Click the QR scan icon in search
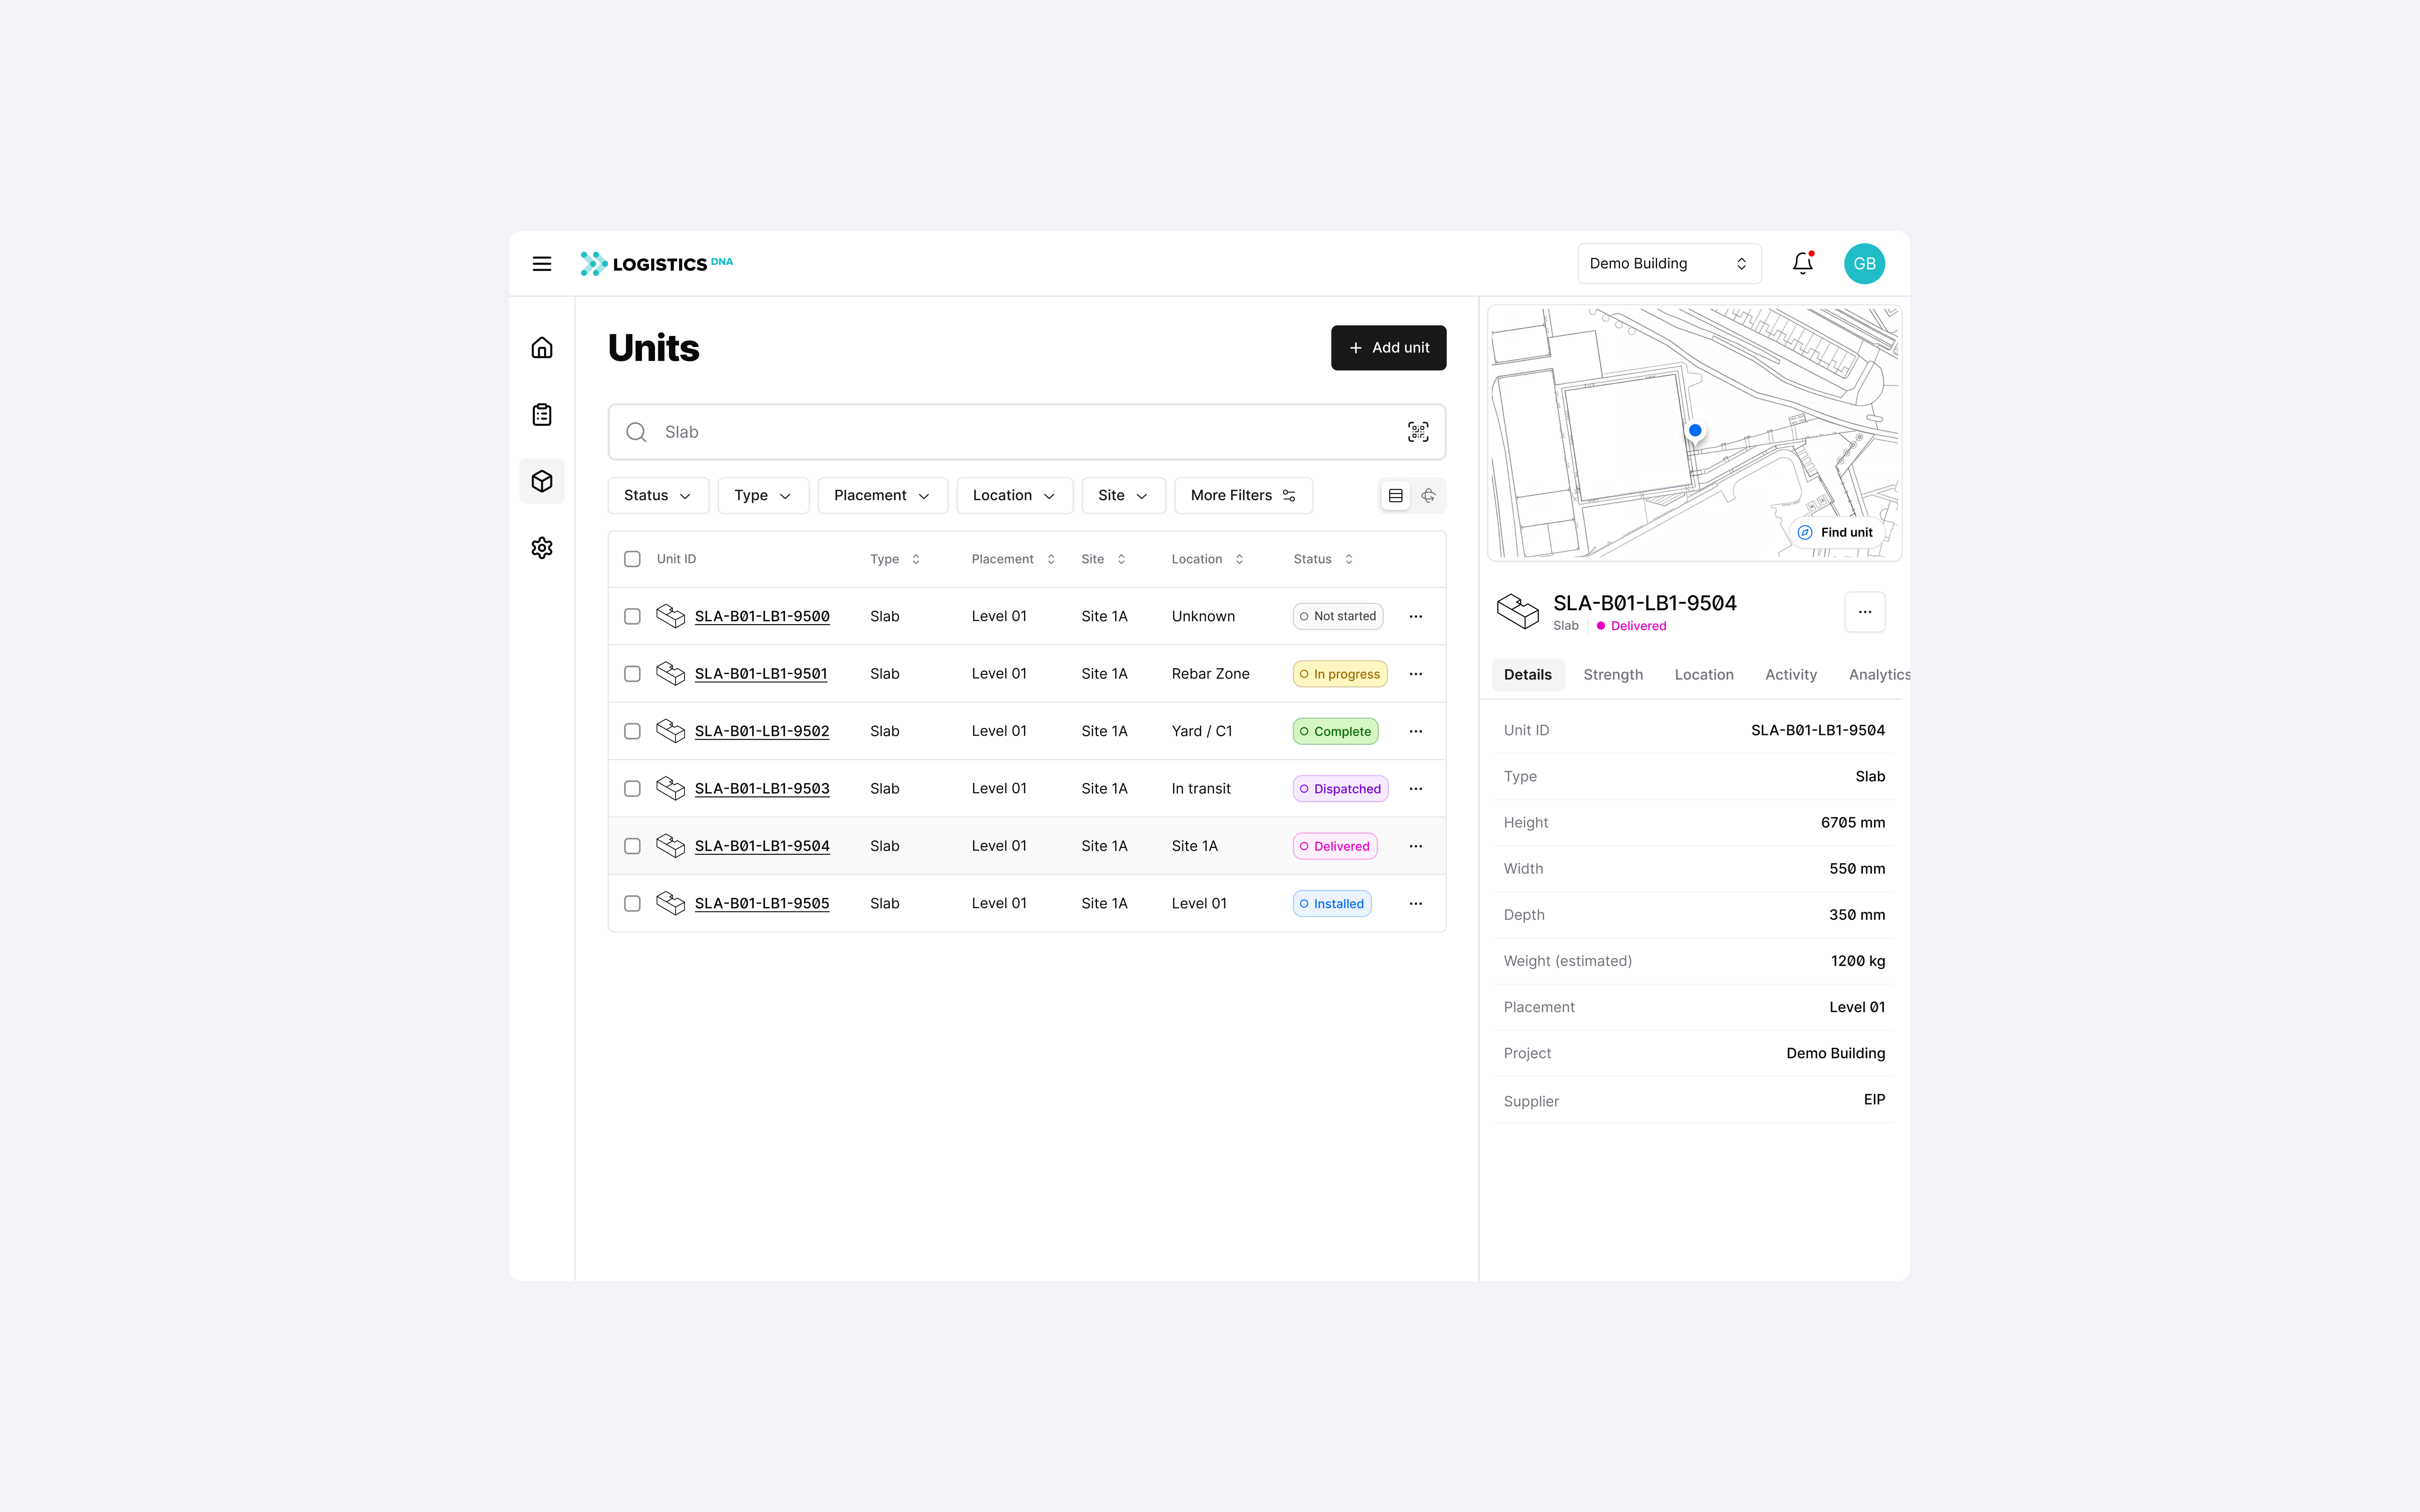The height and width of the screenshot is (1512, 2420). (1417, 432)
